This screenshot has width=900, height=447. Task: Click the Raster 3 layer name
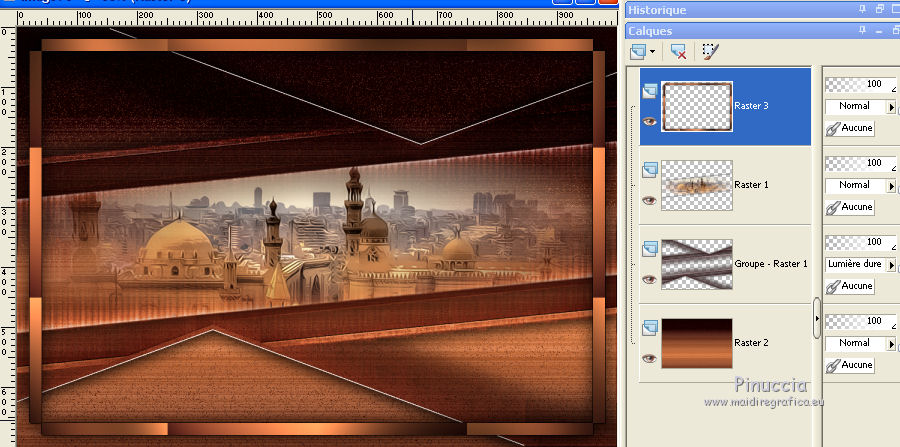pyautogui.click(x=751, y=106)
